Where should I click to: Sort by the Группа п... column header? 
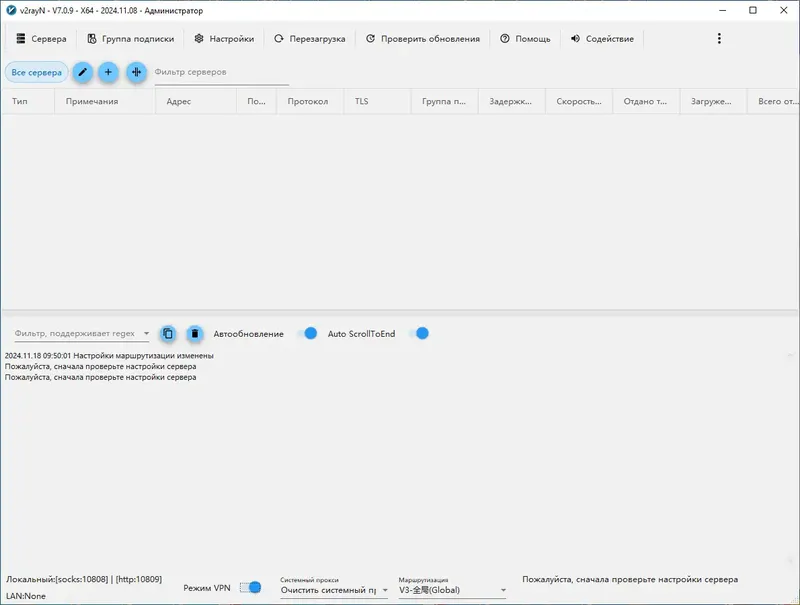444,102
